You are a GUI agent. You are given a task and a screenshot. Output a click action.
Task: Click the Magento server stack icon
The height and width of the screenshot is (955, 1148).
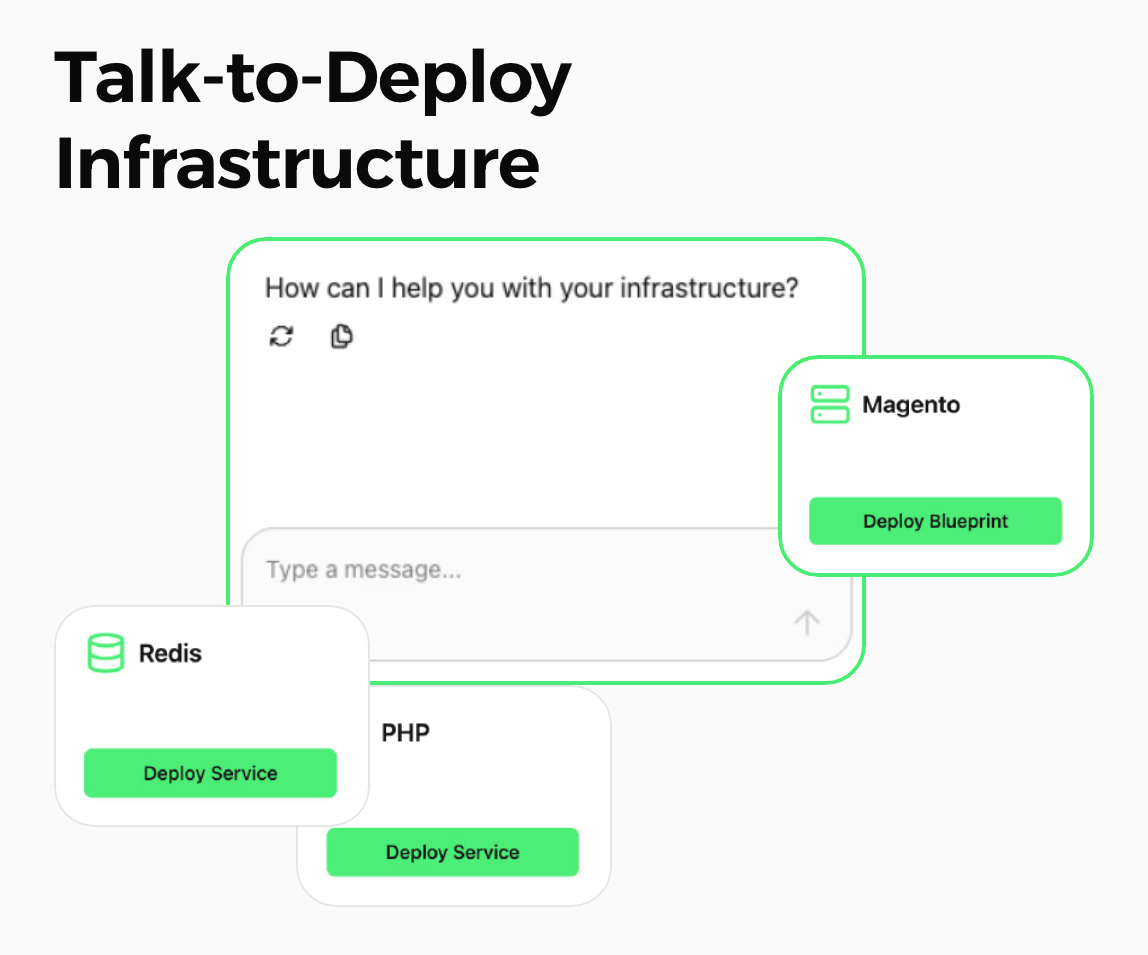(830, 404)
